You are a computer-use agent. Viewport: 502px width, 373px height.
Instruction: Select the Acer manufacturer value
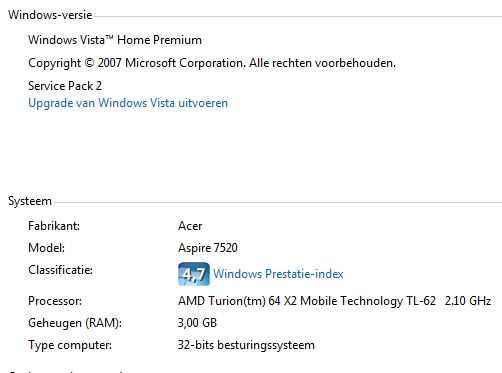[190, 226]
